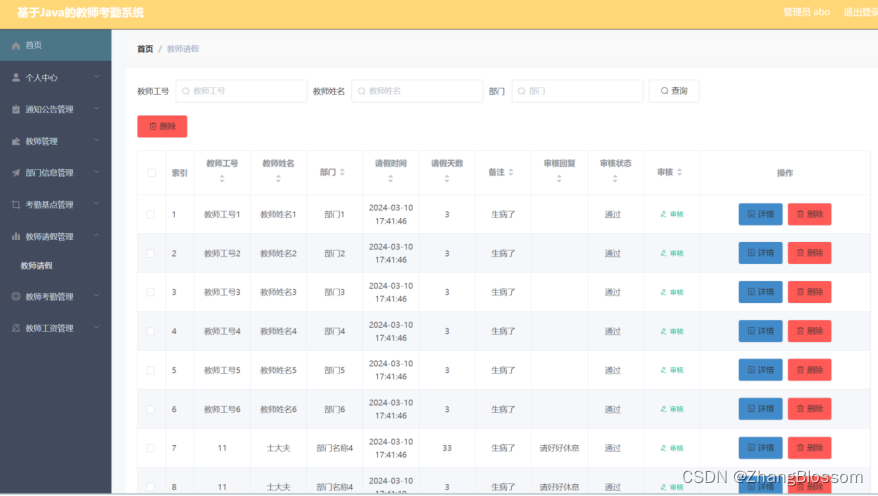This screenshot has height=496, width=878.
Task: Open the 个人中心 sidebar menu
Action: (55, 77)
